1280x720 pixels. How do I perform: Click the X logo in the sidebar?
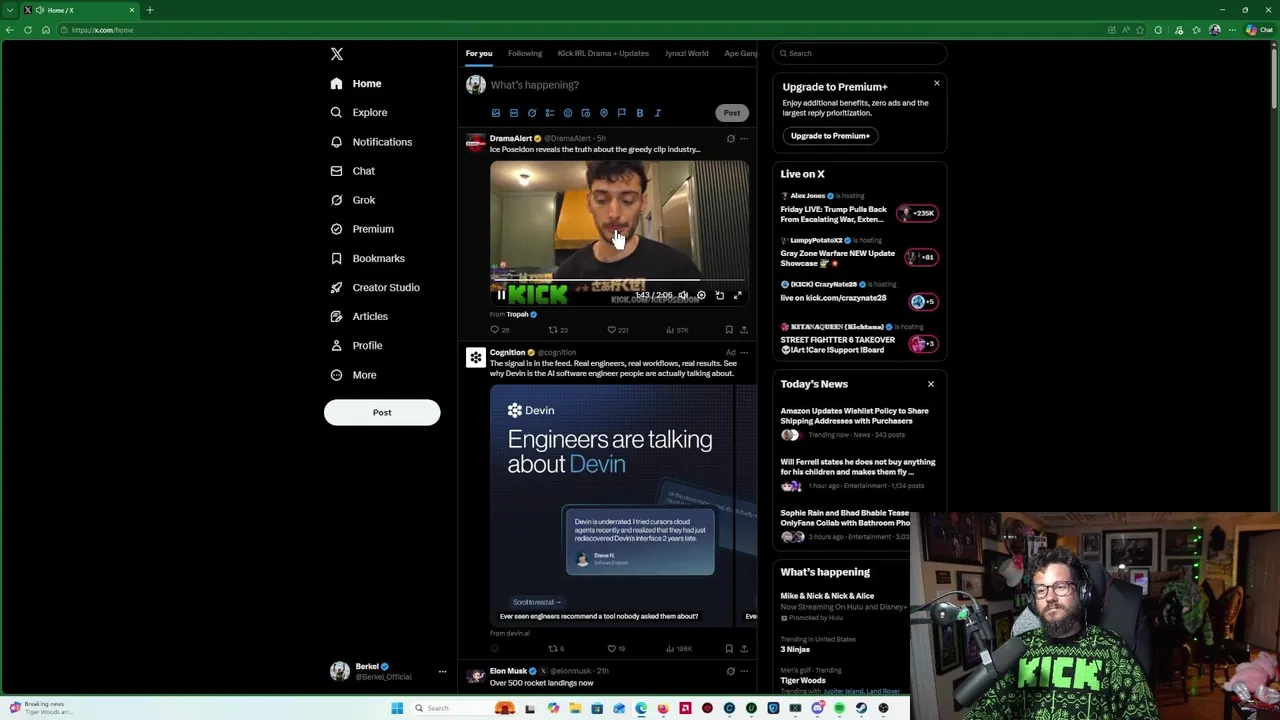pyautogui.click(x=337, y=54)
